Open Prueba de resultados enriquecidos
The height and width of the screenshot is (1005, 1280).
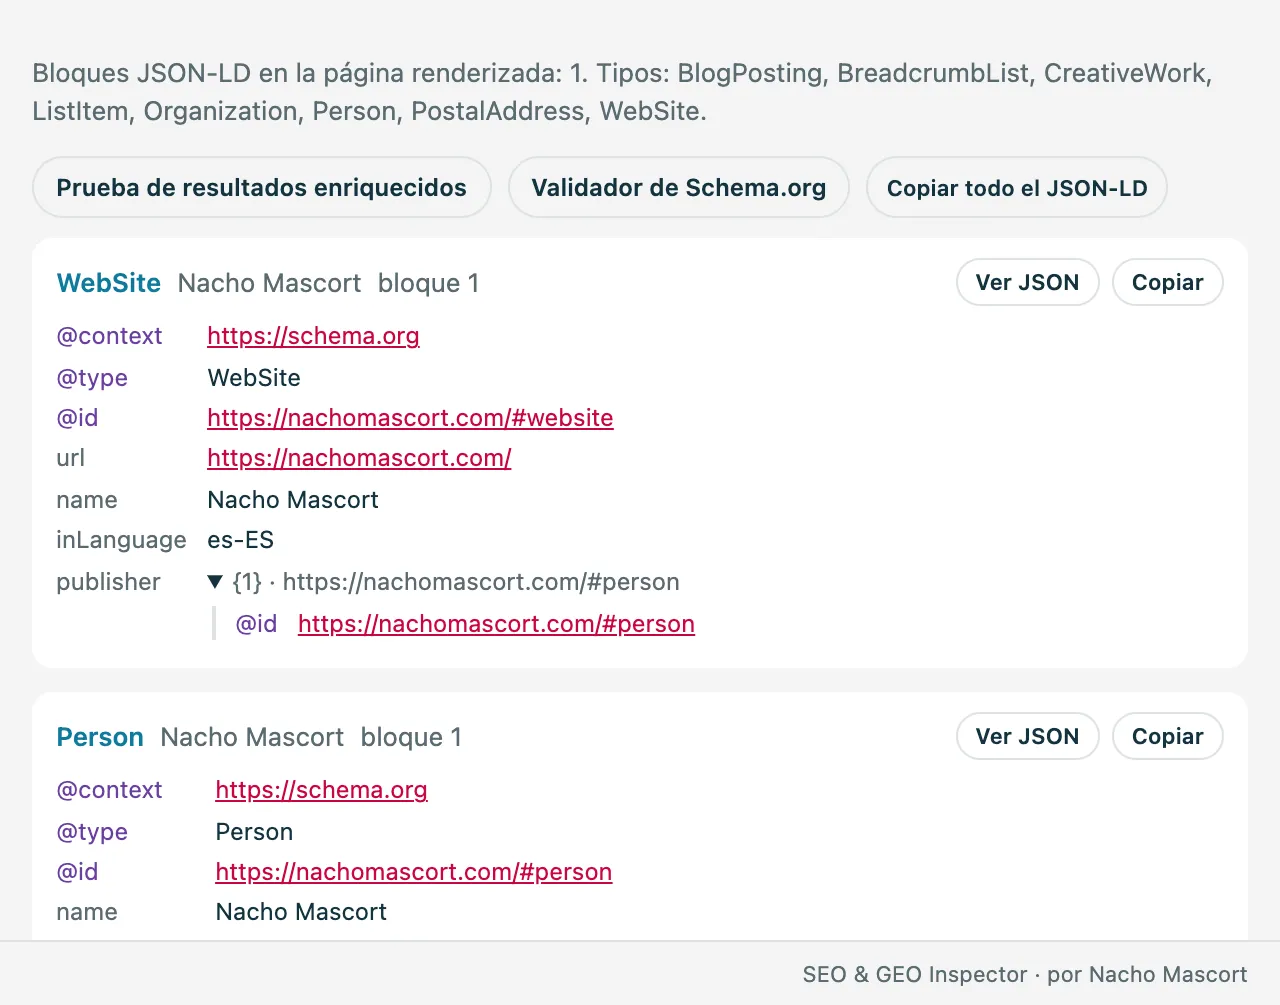[x=261, y=187]
